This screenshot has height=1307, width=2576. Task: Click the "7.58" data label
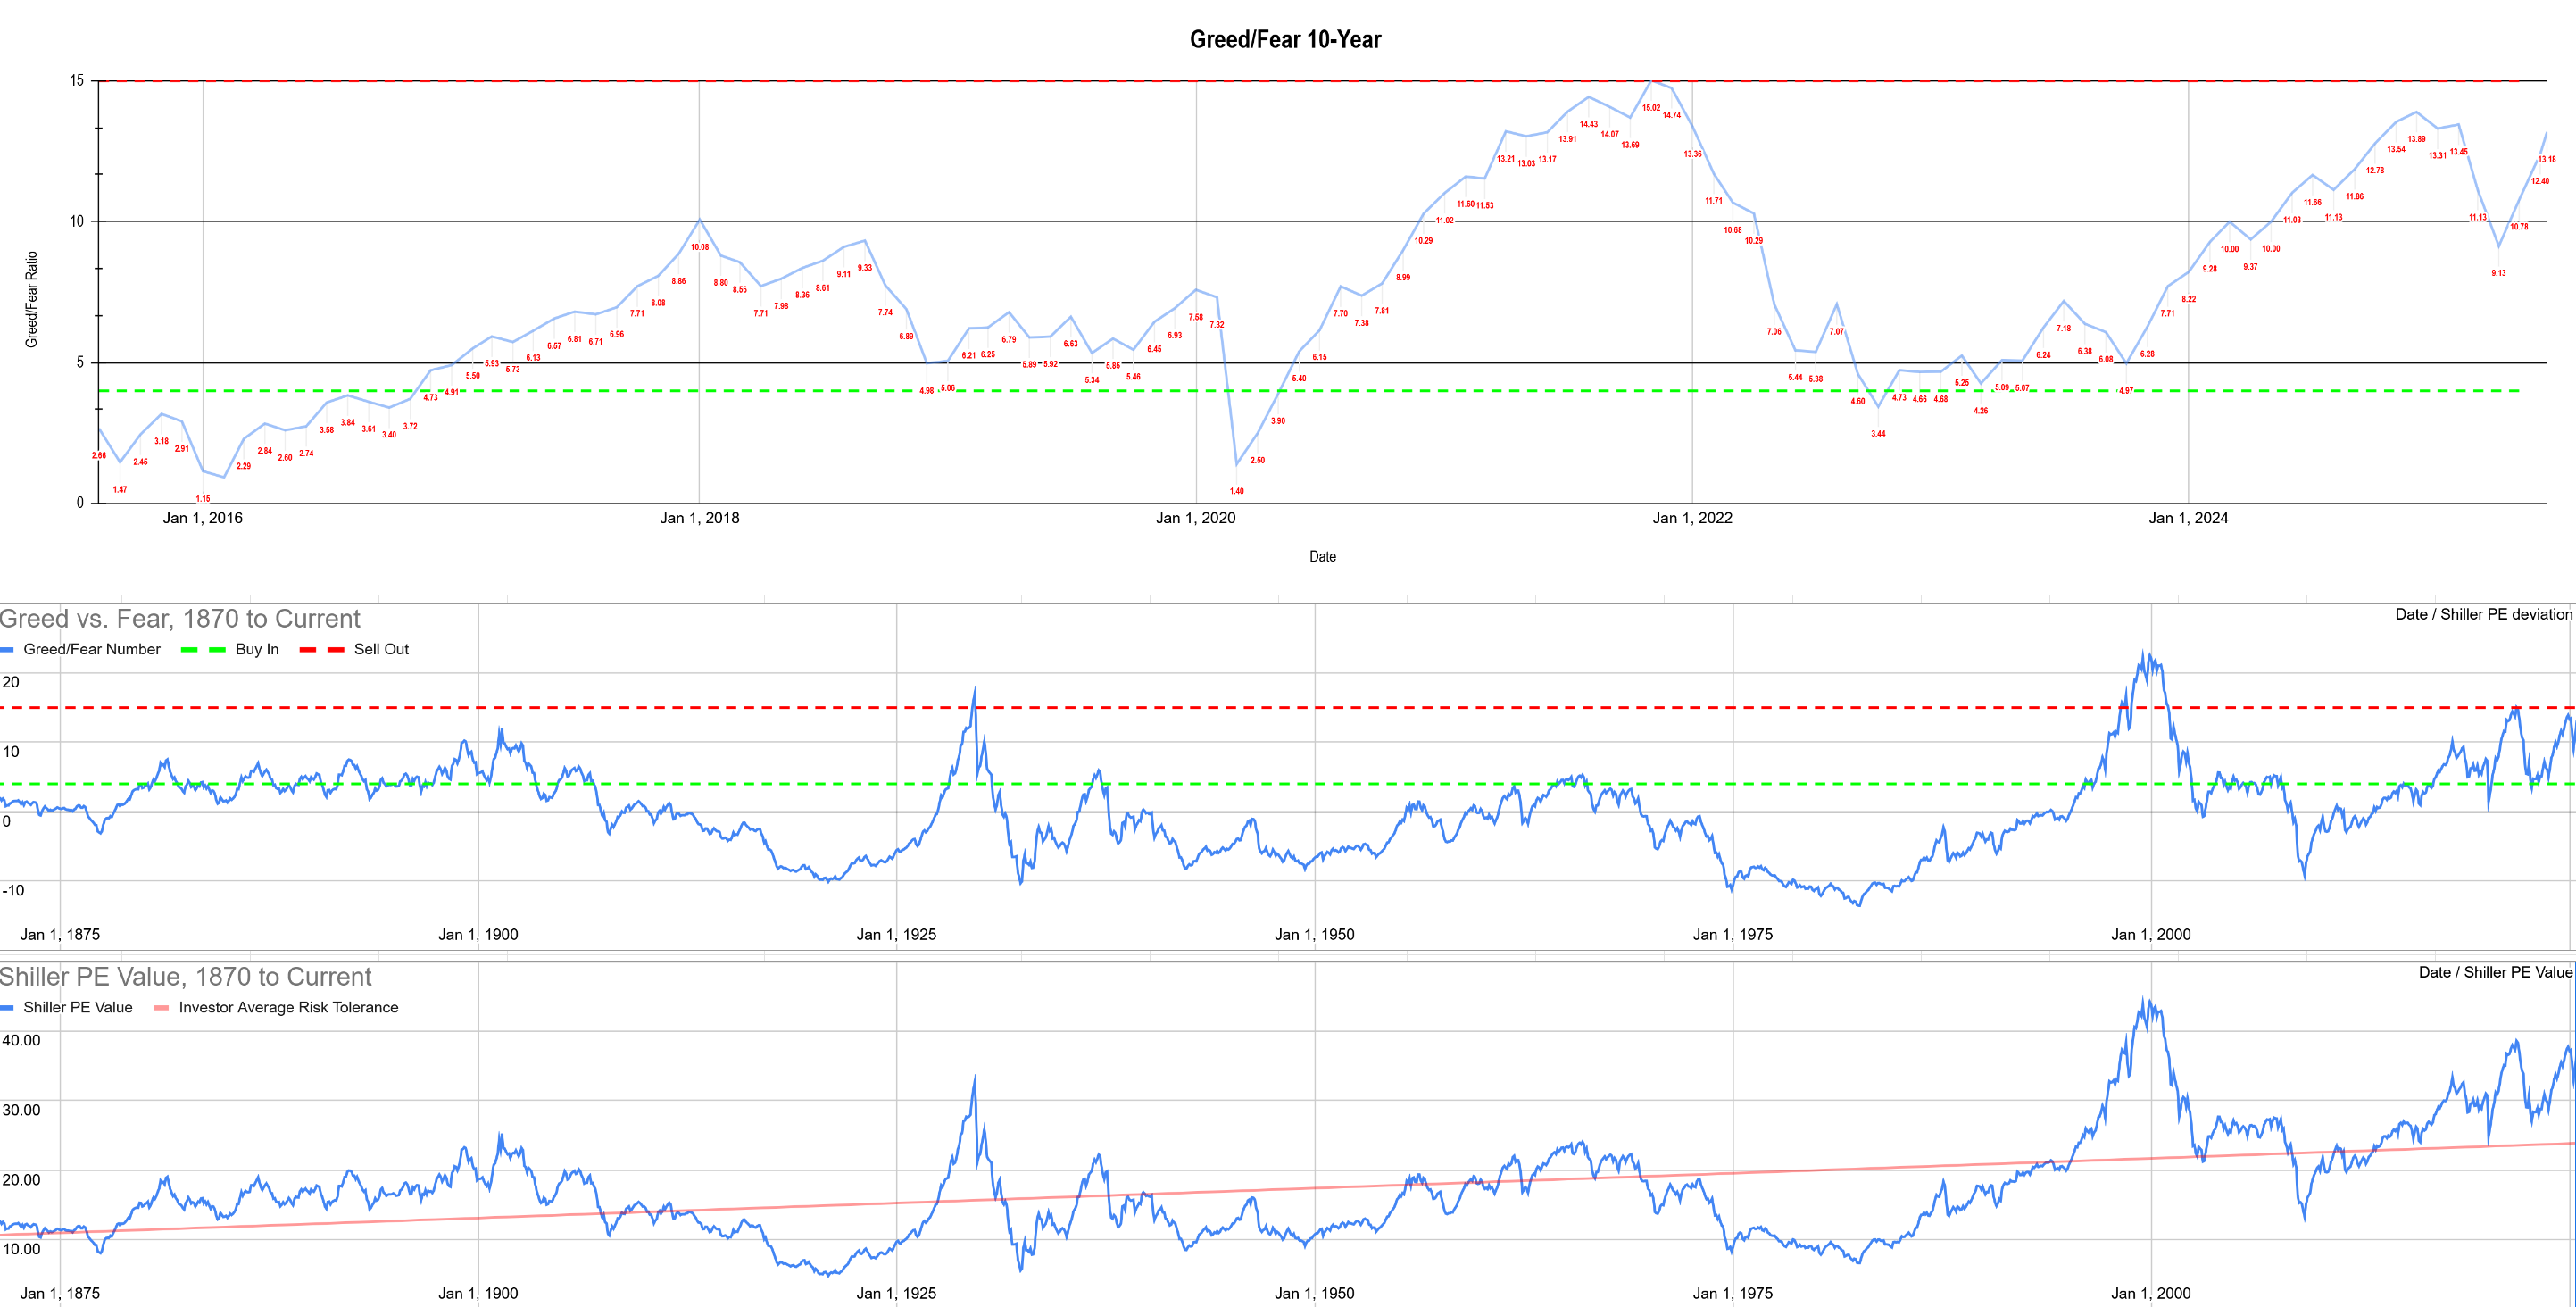point(1196,317)
